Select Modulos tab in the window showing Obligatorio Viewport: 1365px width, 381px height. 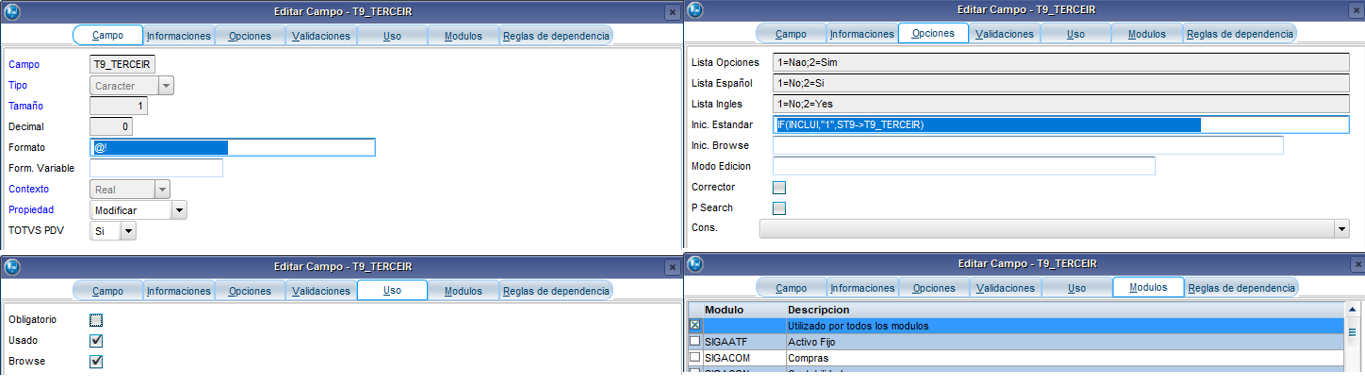pos(463,291)
